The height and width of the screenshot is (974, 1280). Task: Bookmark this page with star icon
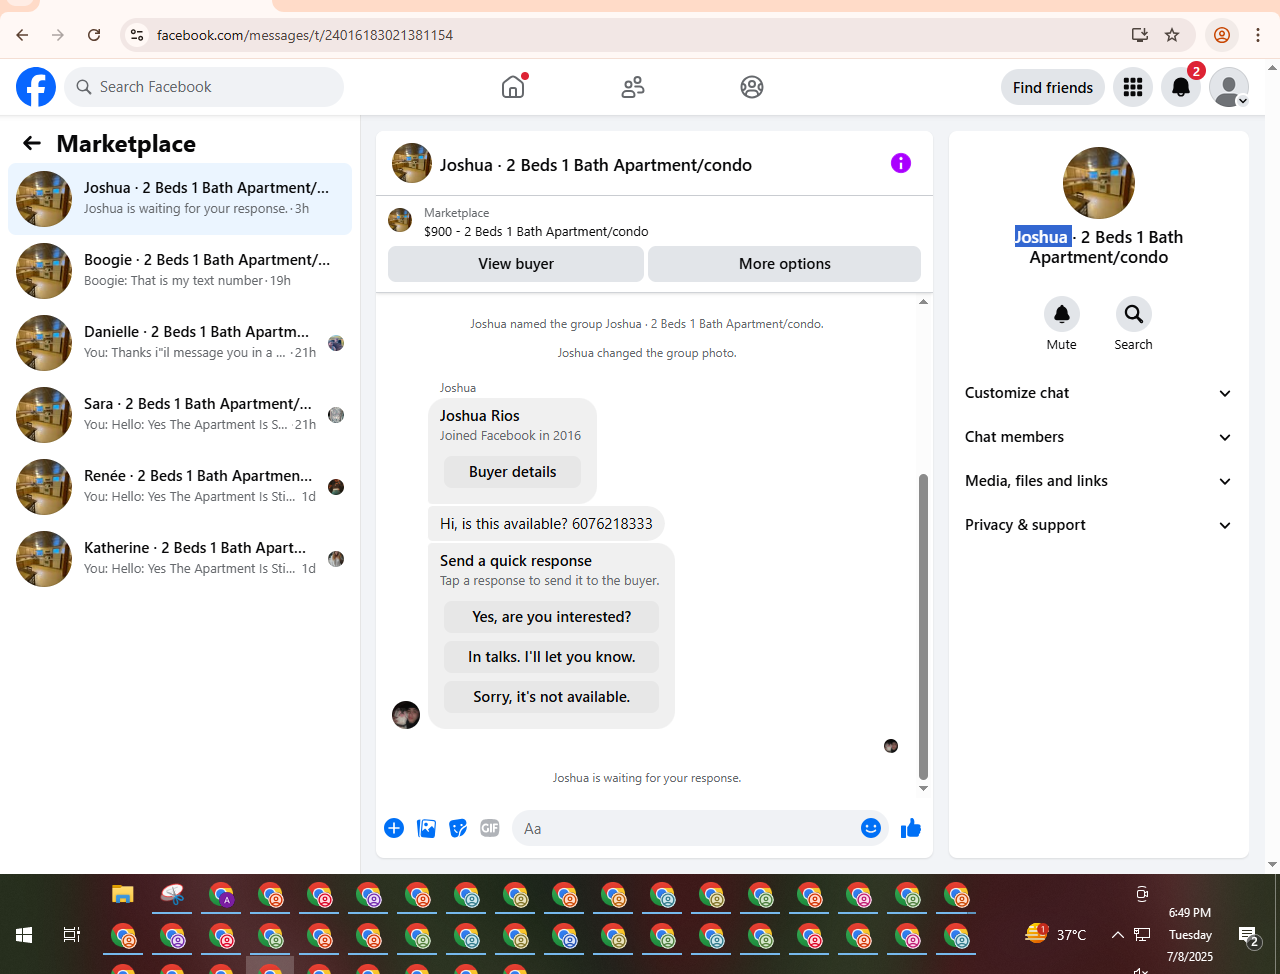(x=1172, y=35)
